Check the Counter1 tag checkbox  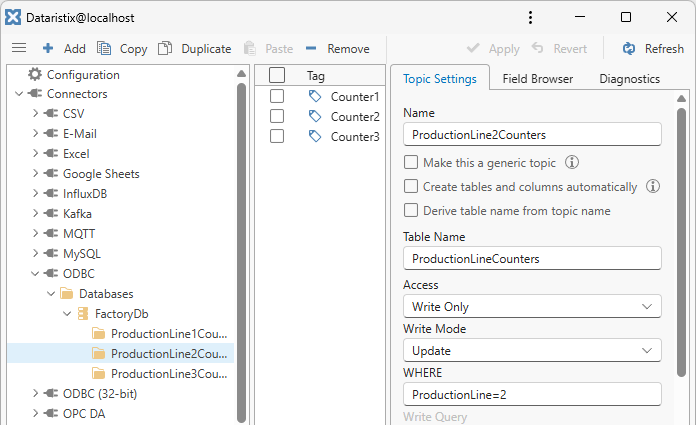(277, 96)
